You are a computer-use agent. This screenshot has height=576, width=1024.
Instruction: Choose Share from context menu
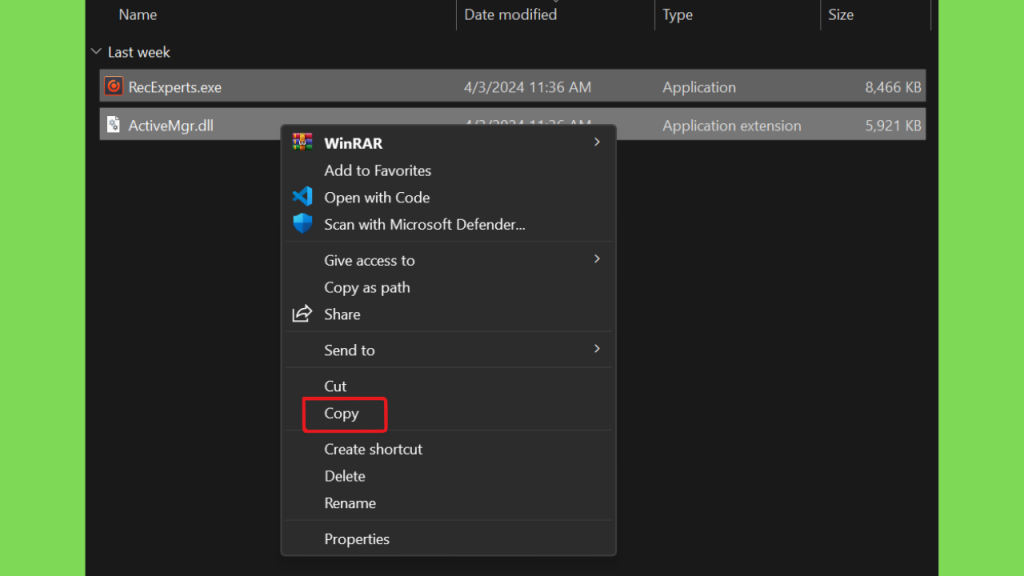tap(448, 314)
